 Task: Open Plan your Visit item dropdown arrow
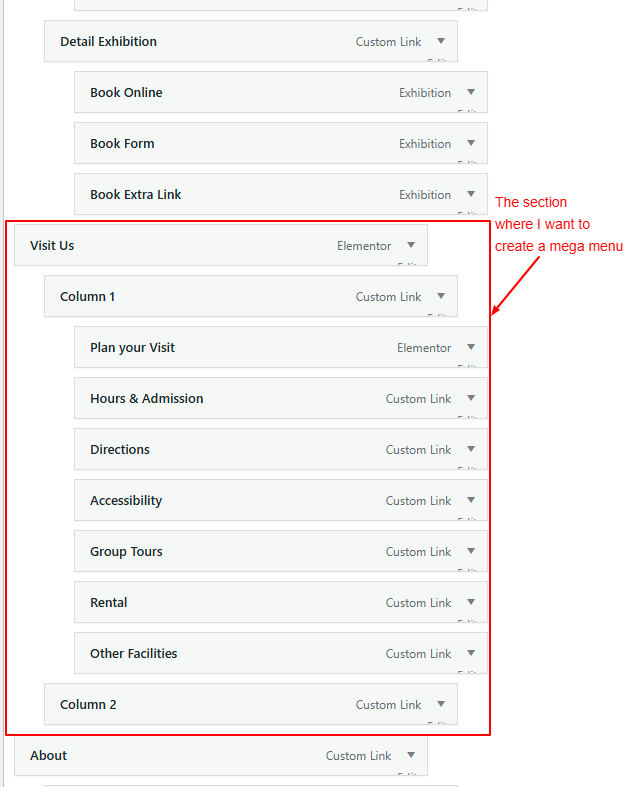[x=471, y=347]
